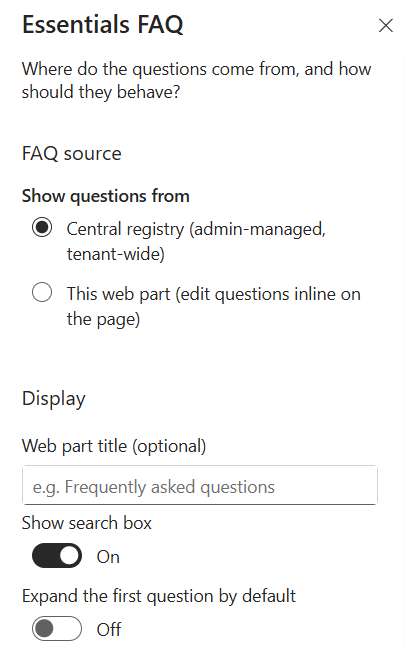The image size is (405, 647).
Task: Click the Web part title (optional) label
Action: pyautogui.click(x=114, y=446)
